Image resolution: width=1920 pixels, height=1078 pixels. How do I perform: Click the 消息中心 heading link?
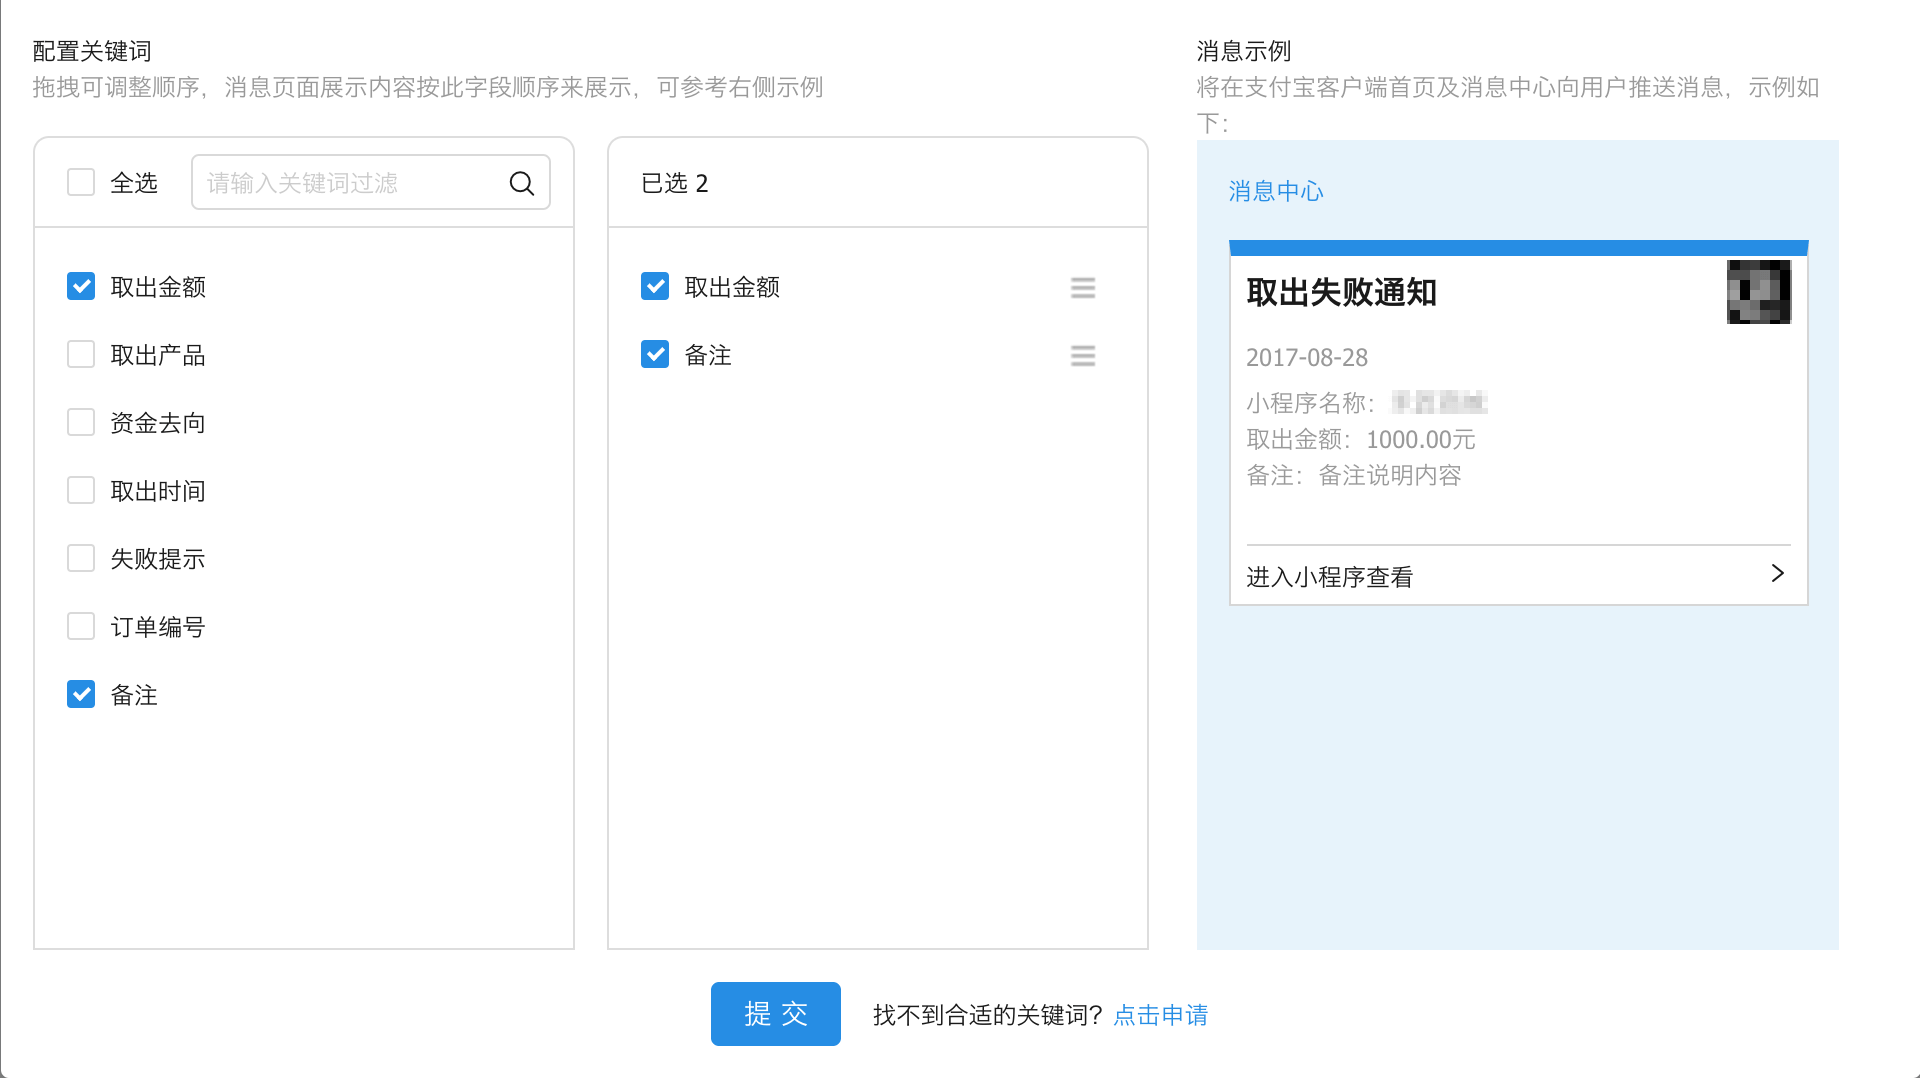point(1275,191)
